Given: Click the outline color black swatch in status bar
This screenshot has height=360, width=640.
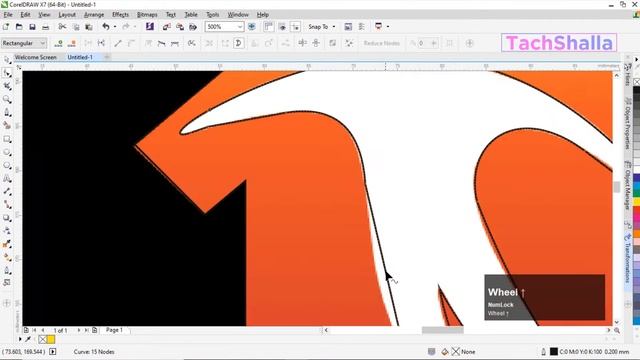Looking at the screenshot, I should pos(553,351).
